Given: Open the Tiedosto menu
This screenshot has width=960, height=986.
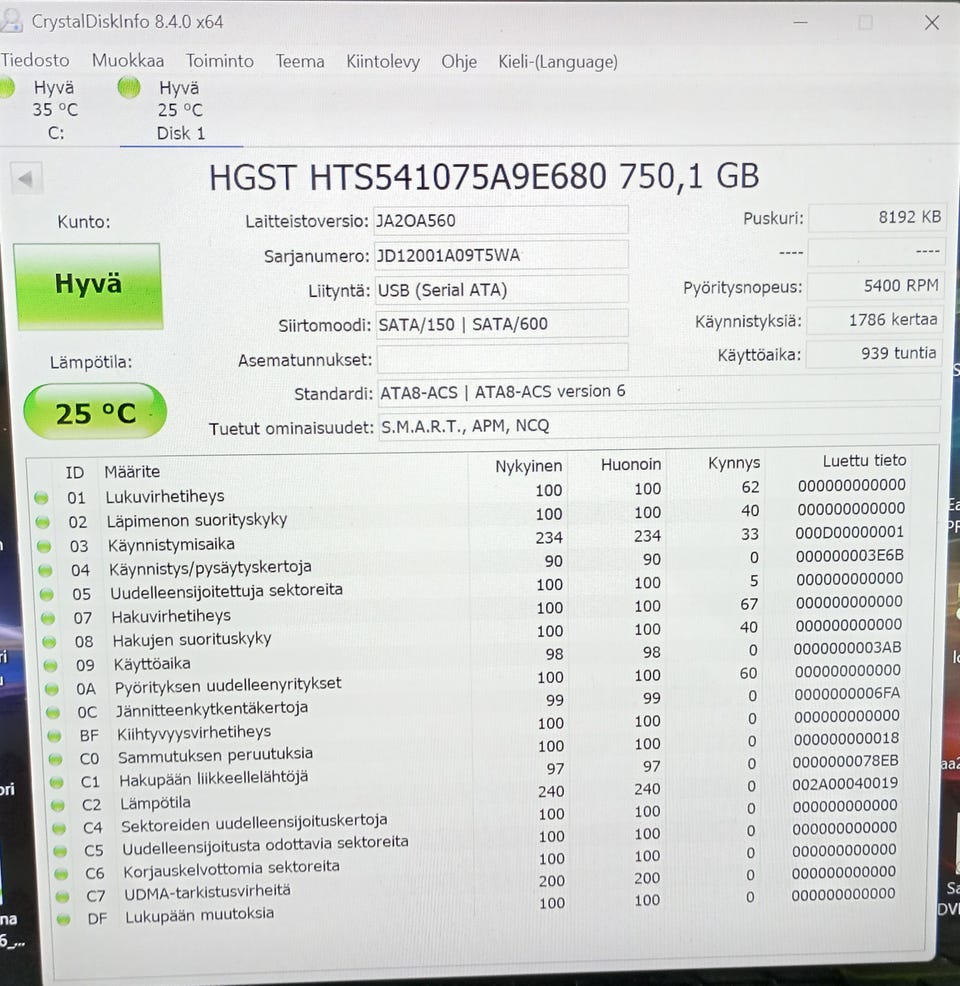Looking at the screenshot, I should point(35,60).
